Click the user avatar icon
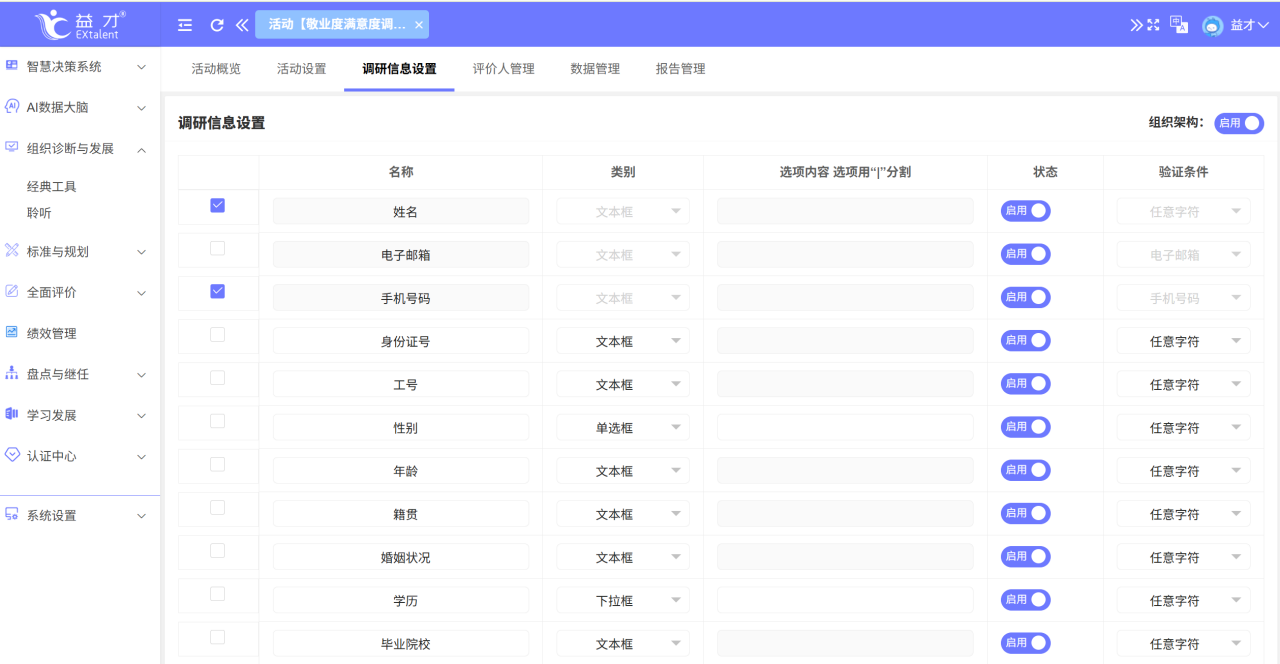The height and width of the screenshot is (664, 1280). pyautogui.click(x=1213, y=26)
